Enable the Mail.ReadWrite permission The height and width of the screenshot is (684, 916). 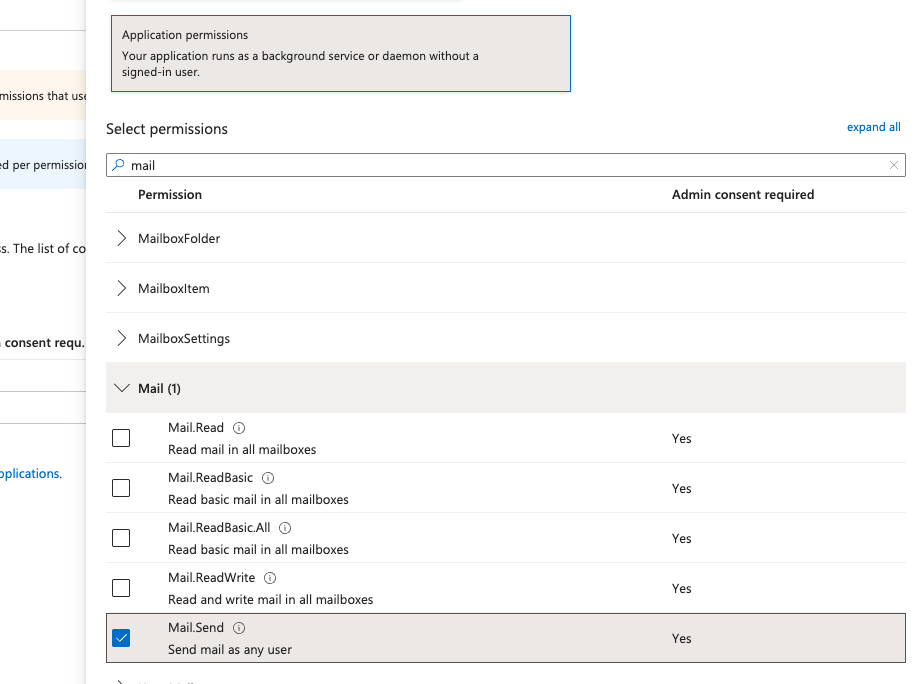(x=121, y=587)
